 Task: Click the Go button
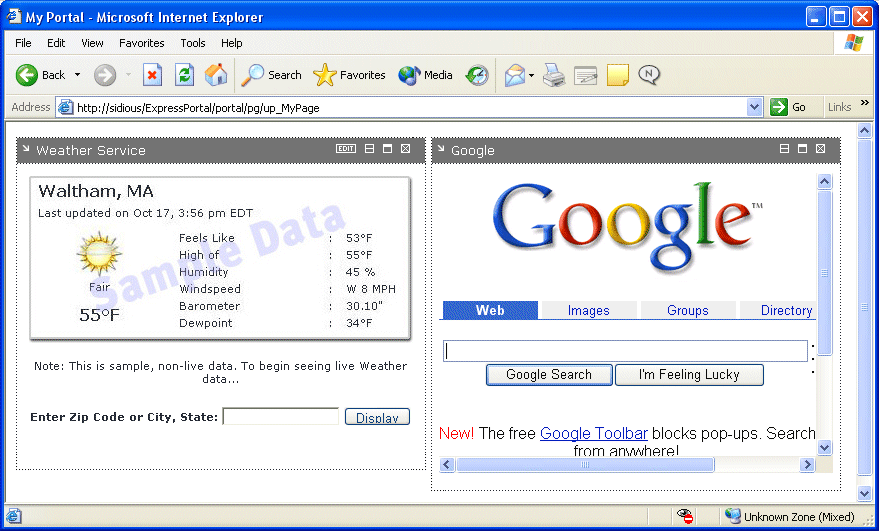pyautogui.click(x=788, y=107)
